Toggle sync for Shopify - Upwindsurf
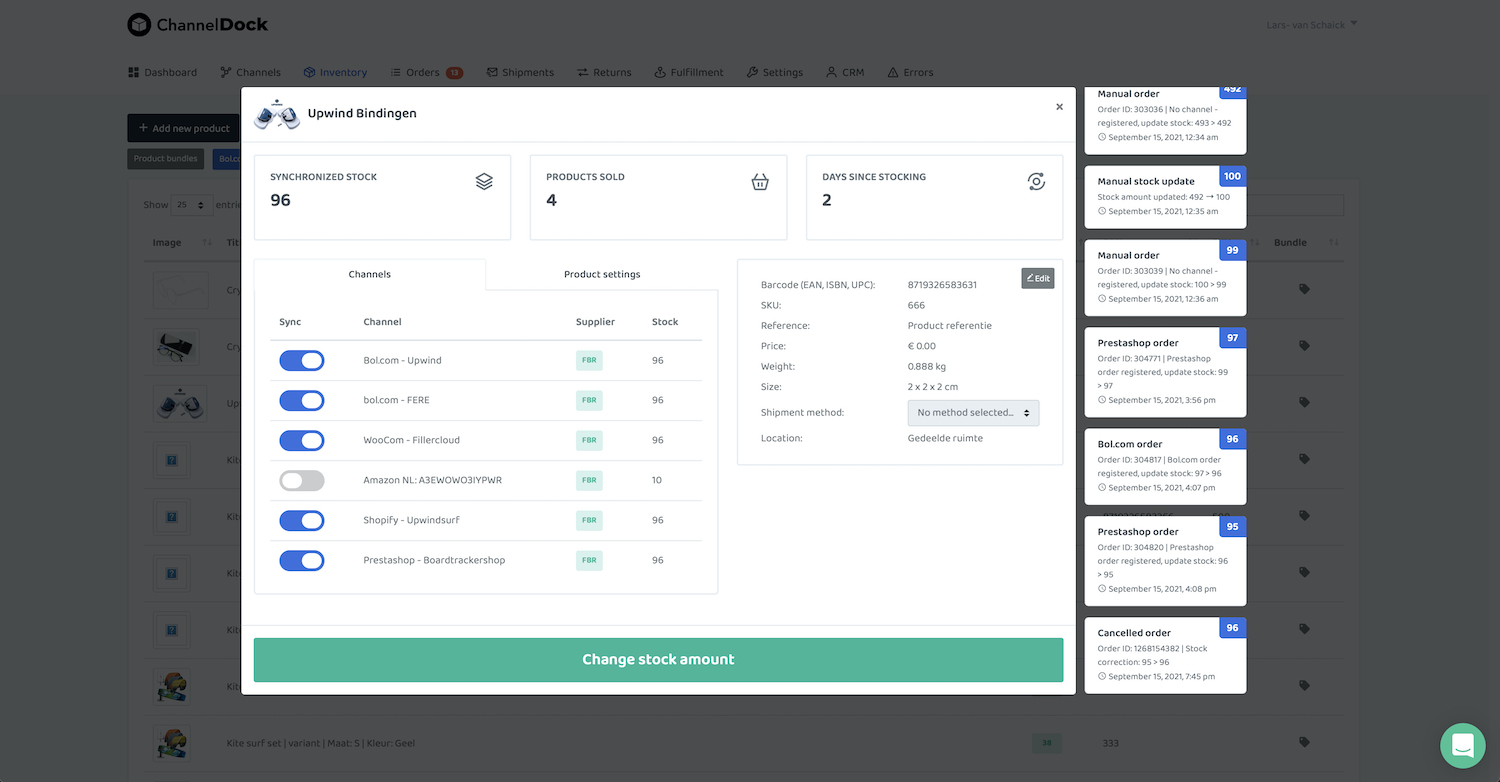Viewport: 1500px width, 782px height. coord(302,521)
